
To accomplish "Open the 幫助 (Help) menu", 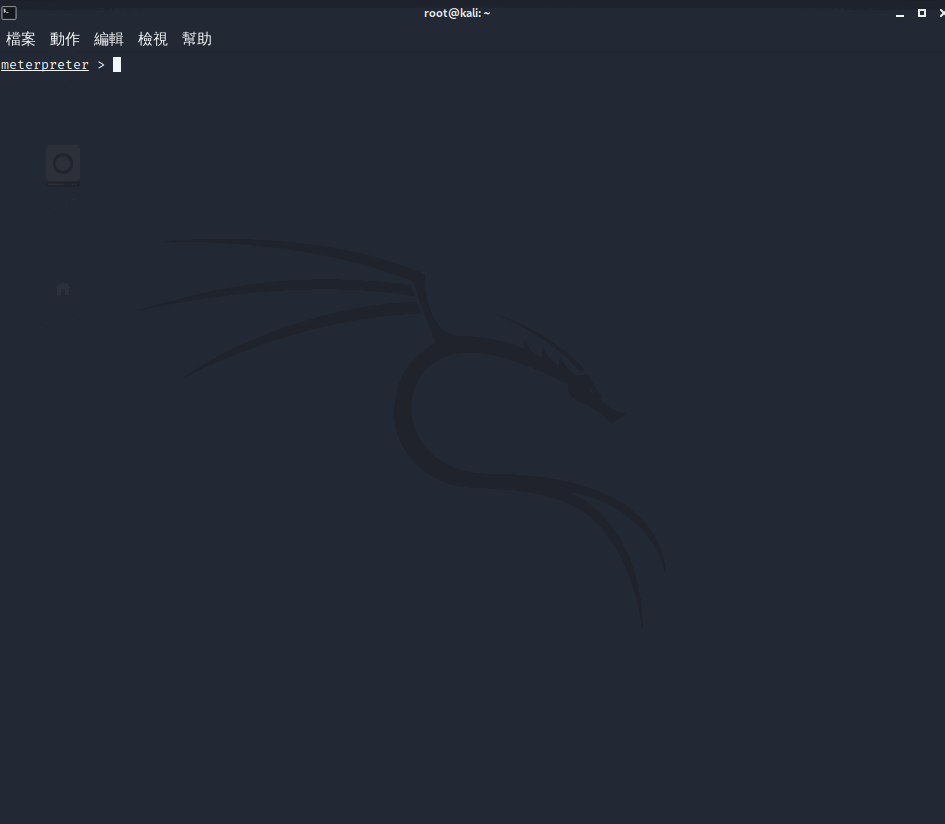I will (196, 39).
